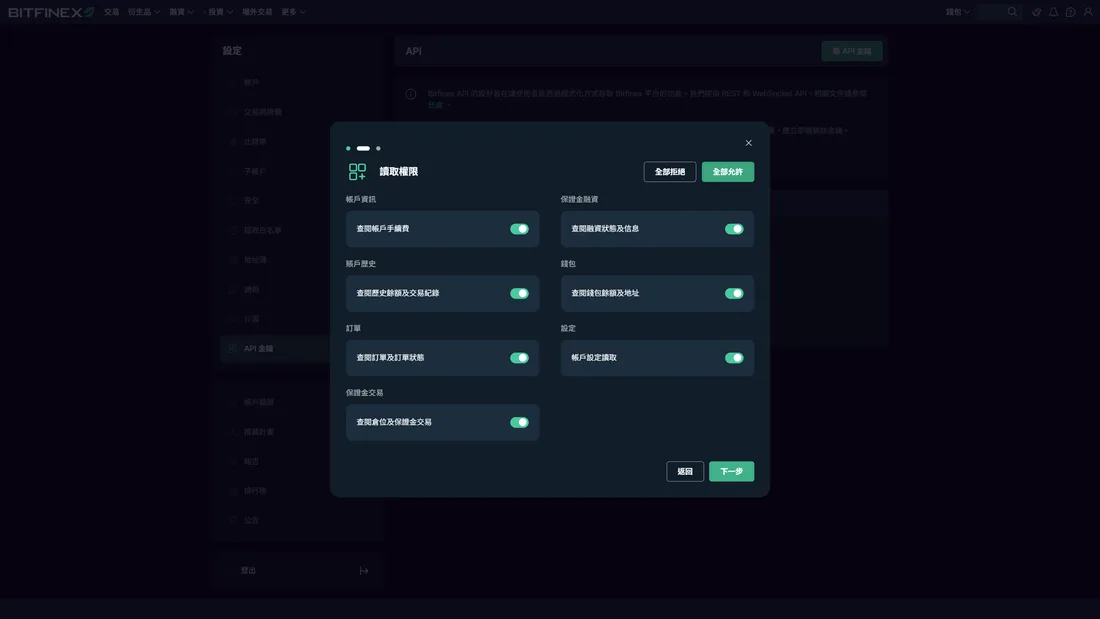Toggle 查閱融資狀態及信息 permission switch
1100x619 pixels.
point(734,229)
